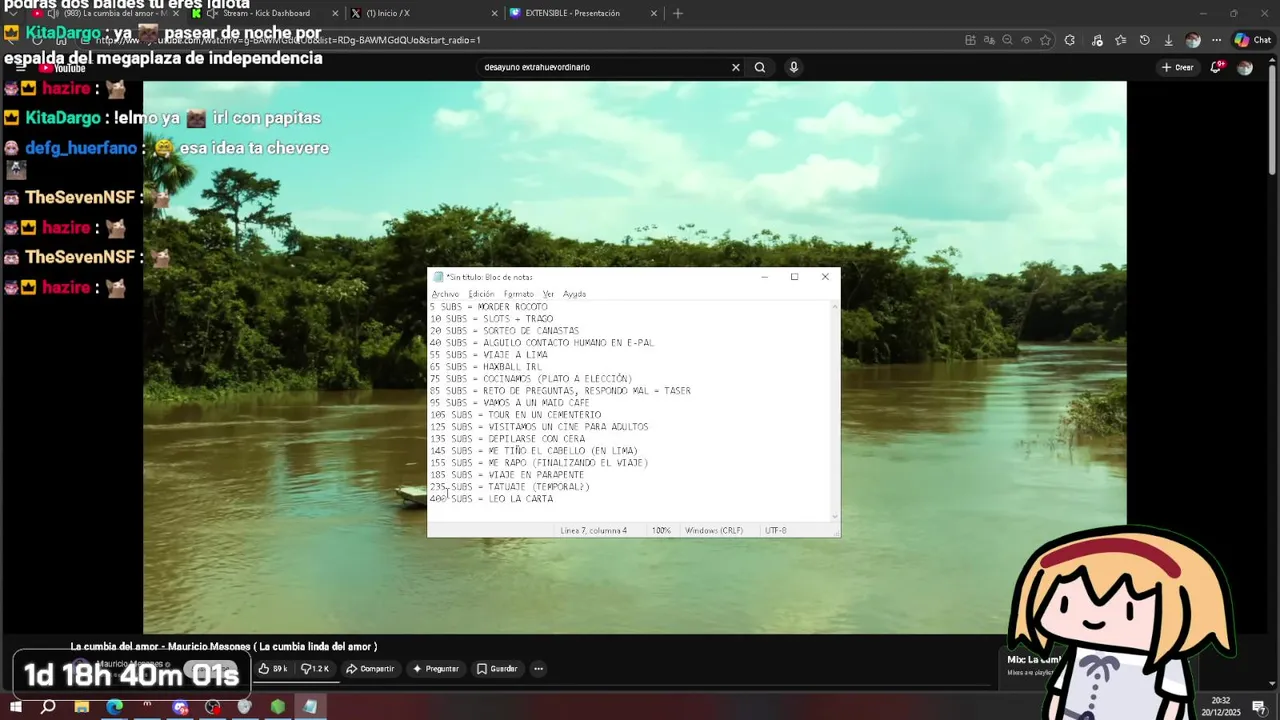Click line '105 SUBS = TOUR EN UN CEMENTERIO'

516,415
